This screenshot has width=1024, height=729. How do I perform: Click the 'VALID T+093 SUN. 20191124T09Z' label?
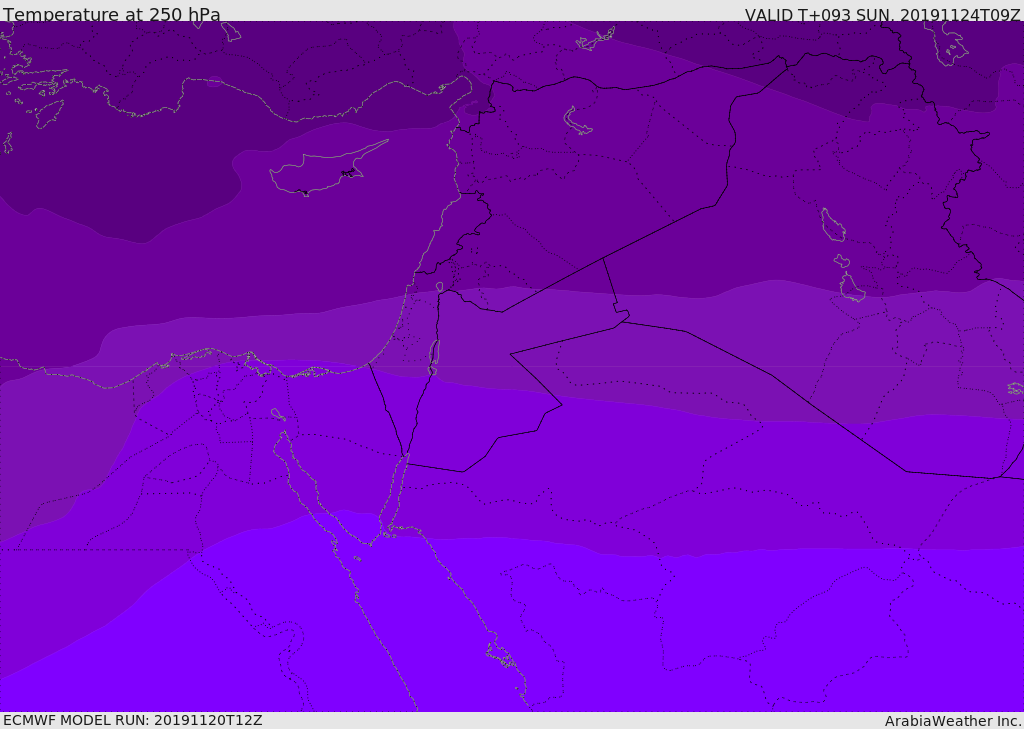click(x=882, y=14)
